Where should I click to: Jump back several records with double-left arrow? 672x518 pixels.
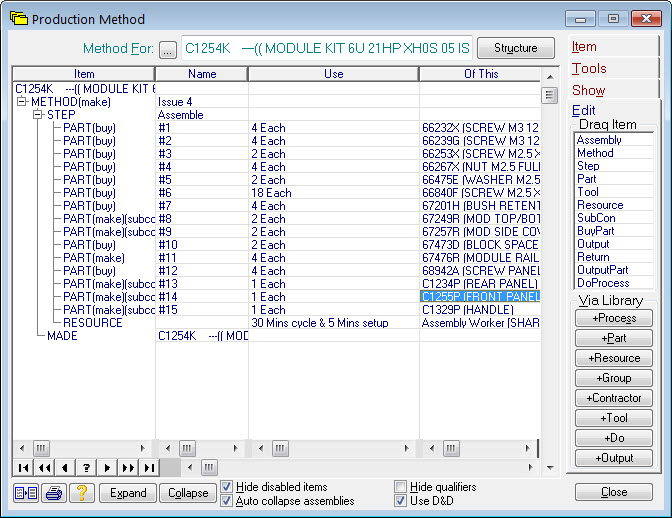tap(44, 467)
